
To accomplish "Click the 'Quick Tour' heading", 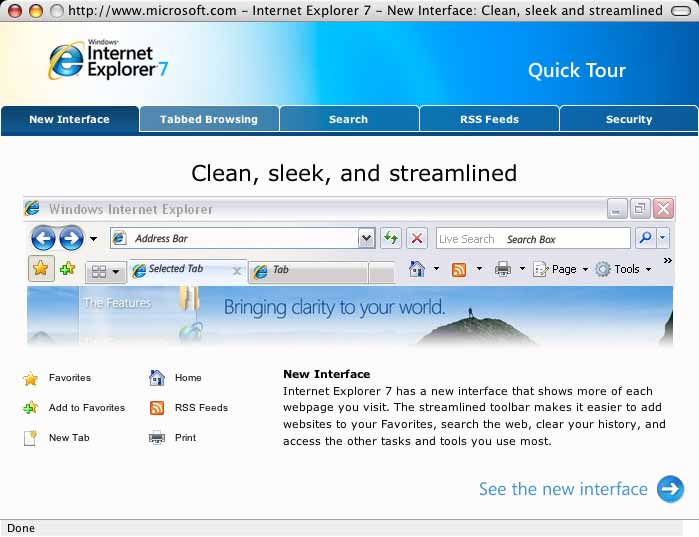I will pos(577,70).
